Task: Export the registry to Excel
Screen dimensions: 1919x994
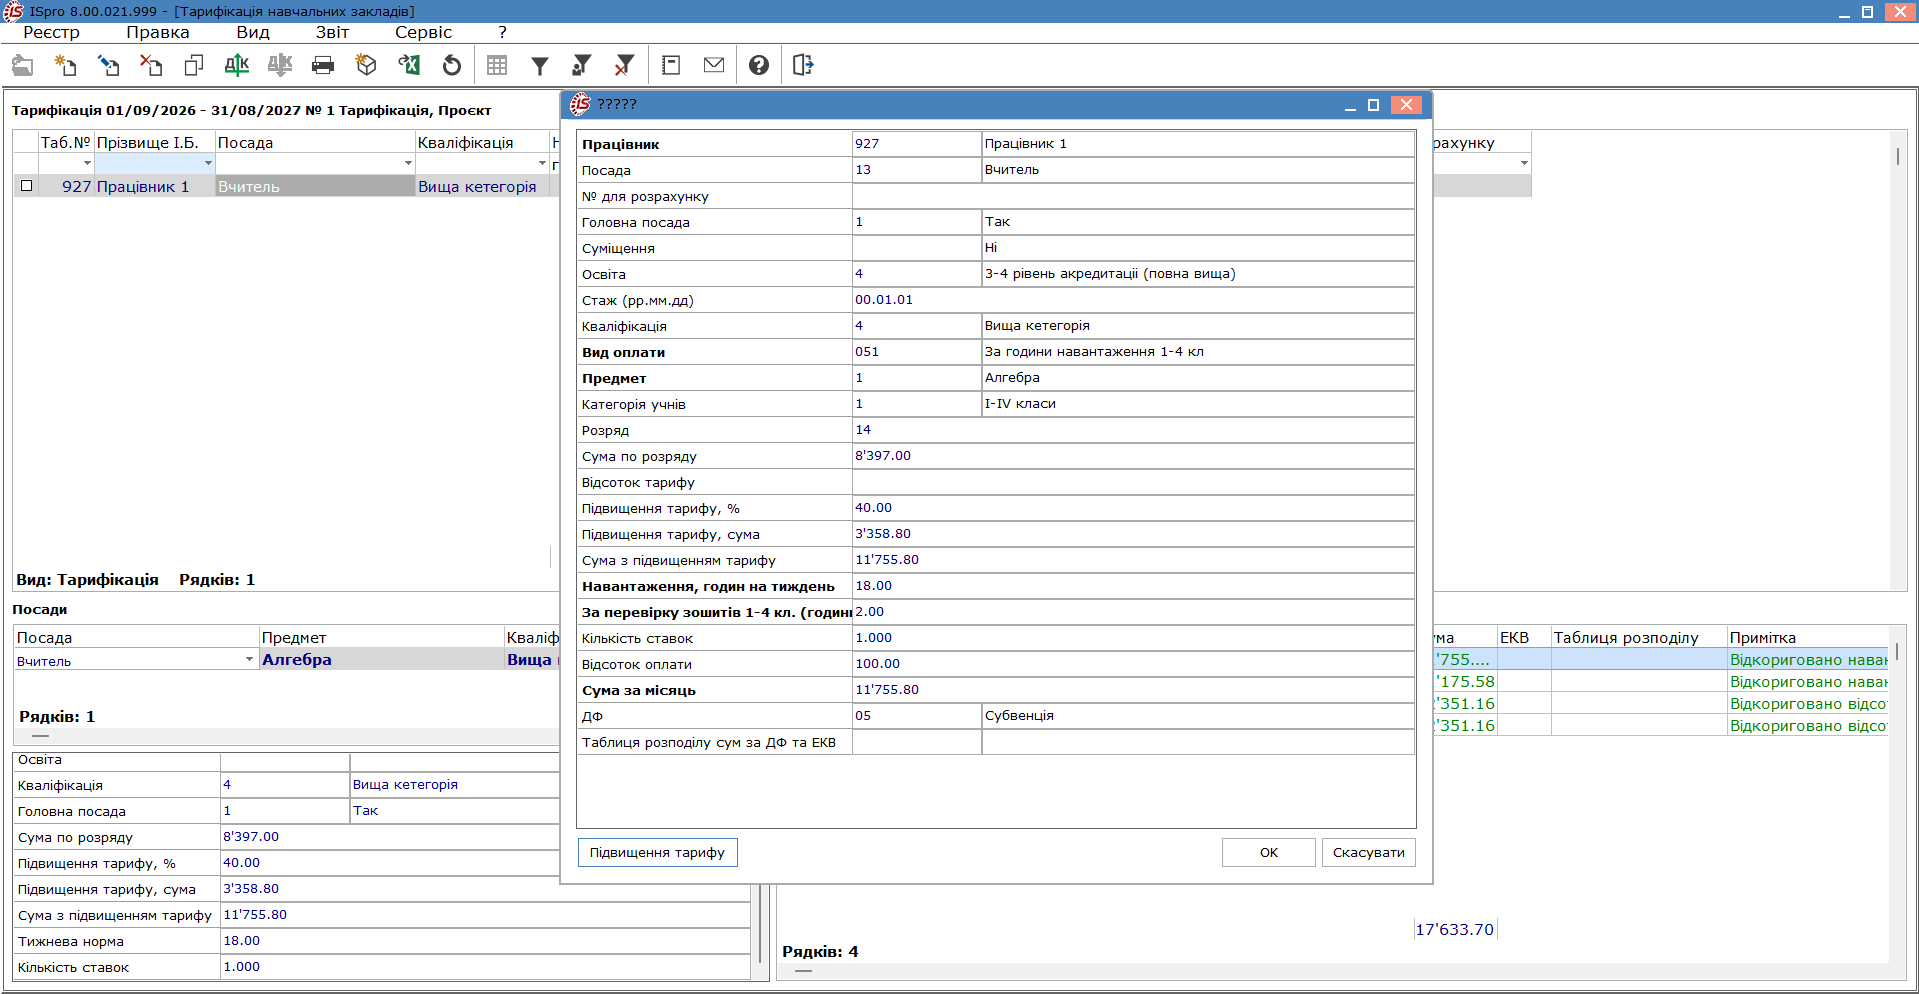Action: click(x=409, y=66)
